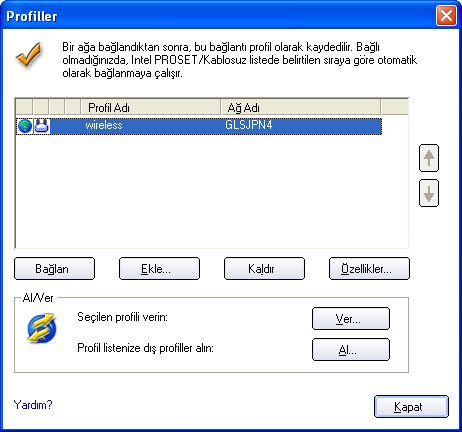Select the wireless profile row
This screenshot has width=462, height=432.
(199, 126)
